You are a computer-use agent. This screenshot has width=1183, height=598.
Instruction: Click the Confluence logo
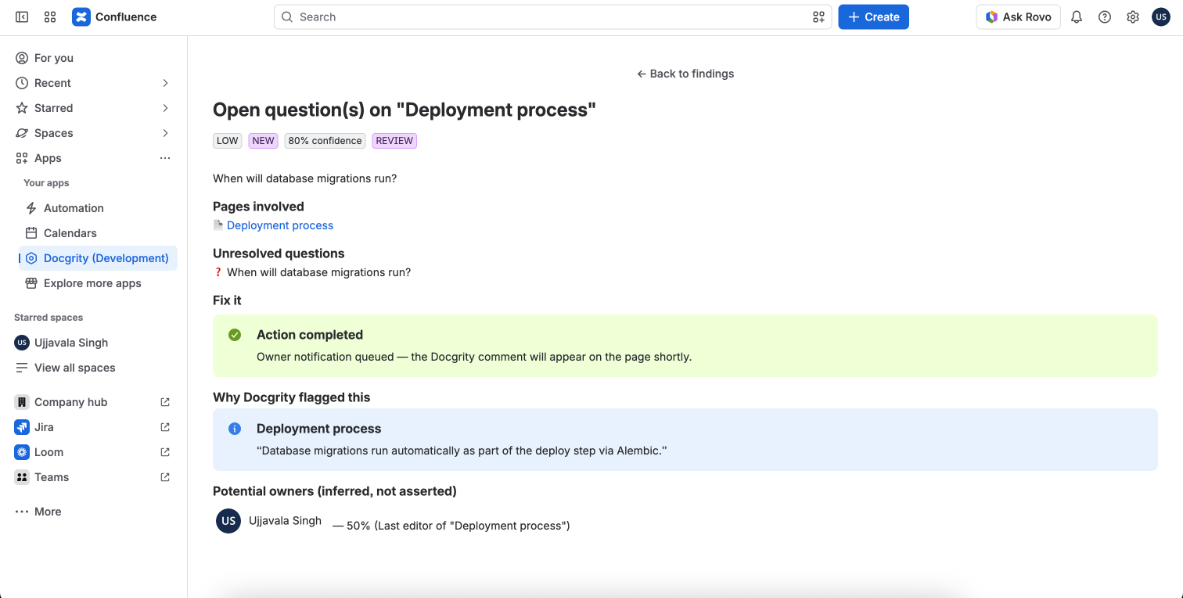[115, 17]
